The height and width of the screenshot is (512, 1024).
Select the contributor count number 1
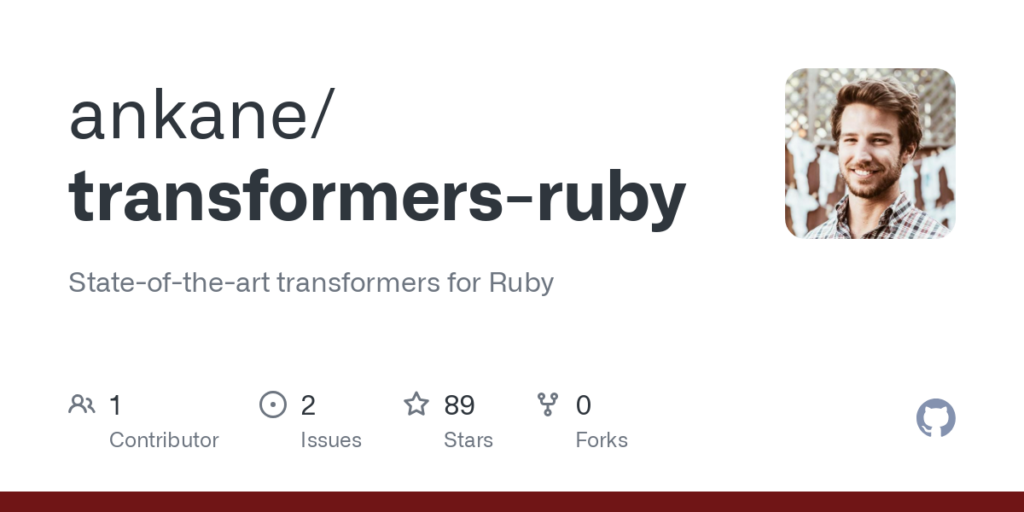pos(115,405)
